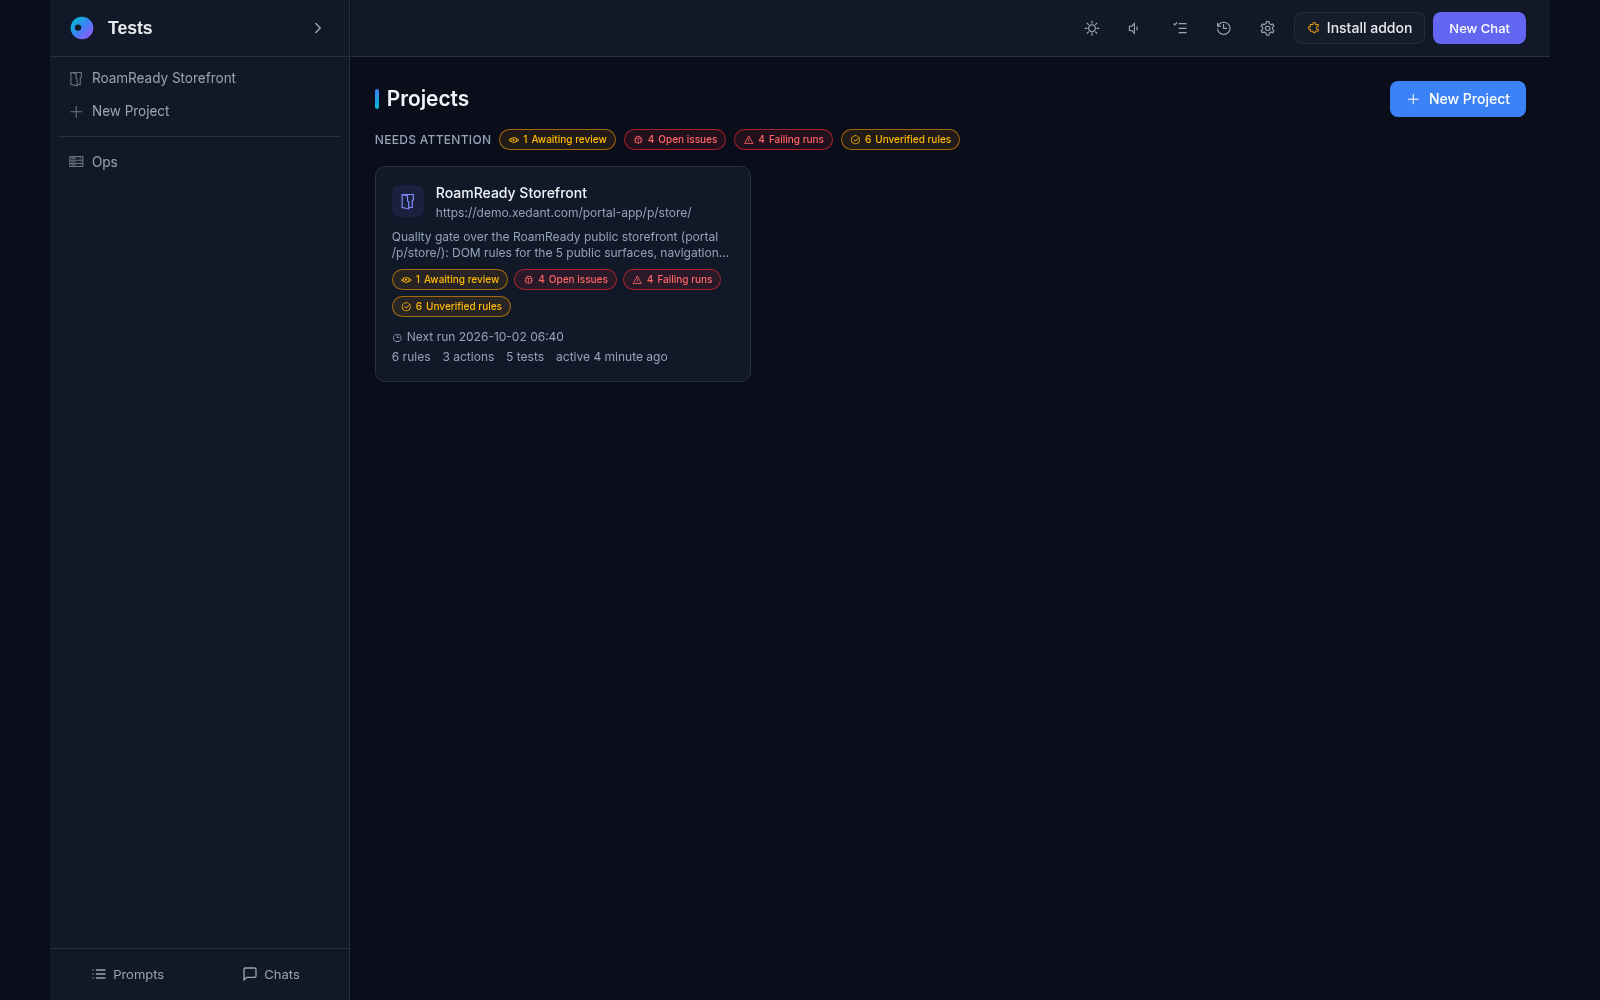Filter by Awaiting review in Needs Attention row

[x=557, y=140]
